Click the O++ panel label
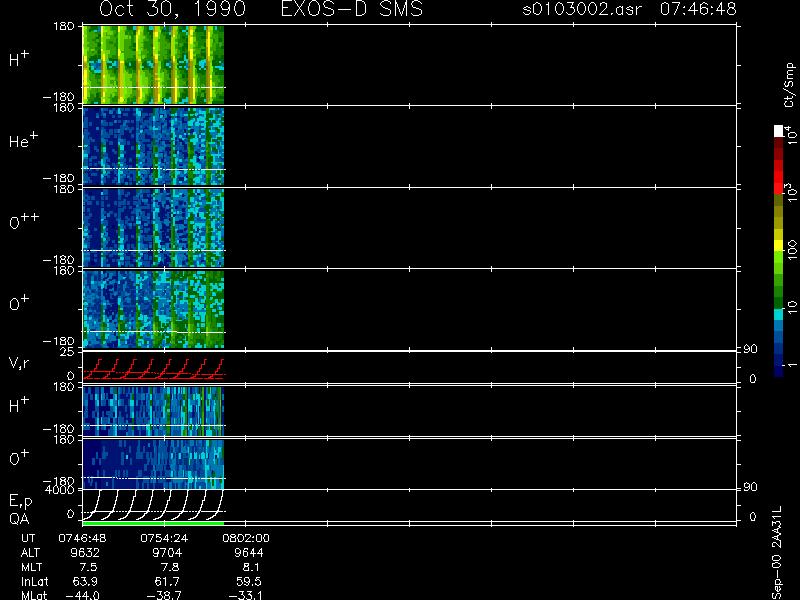The image size is (800, 600). [x=24, y=221]
